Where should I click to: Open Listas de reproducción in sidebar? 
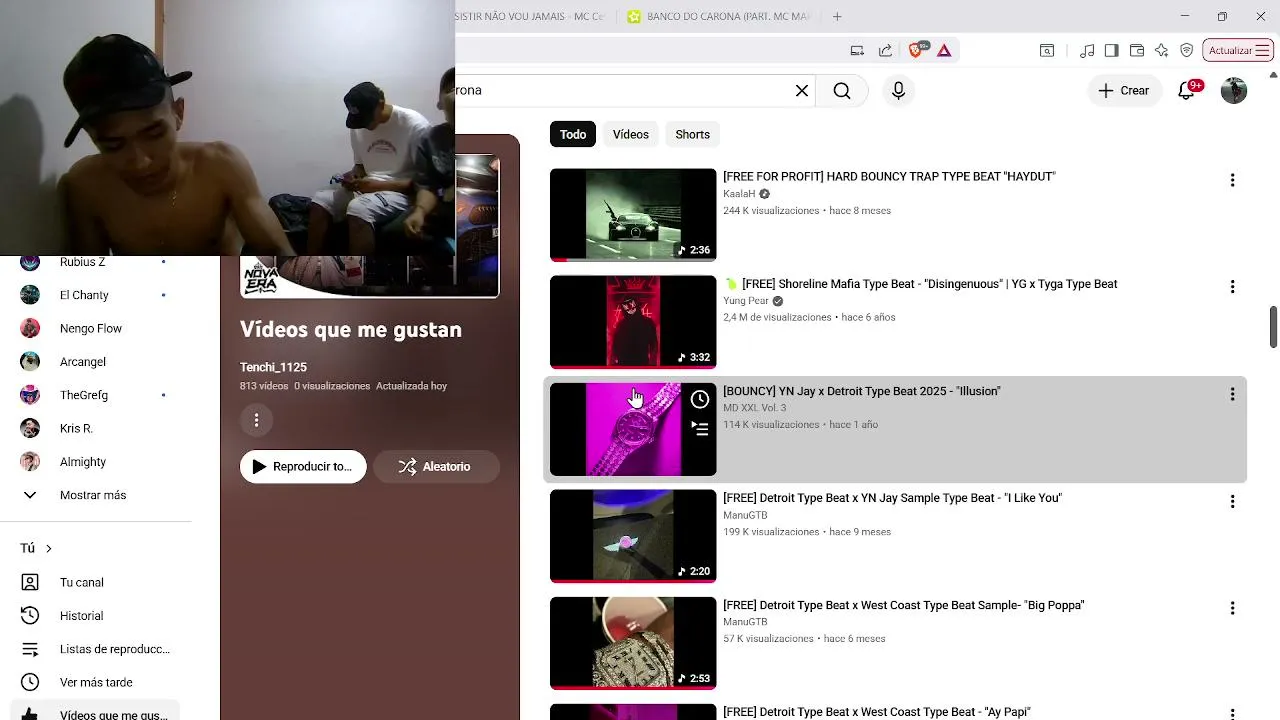pos(96,649)
